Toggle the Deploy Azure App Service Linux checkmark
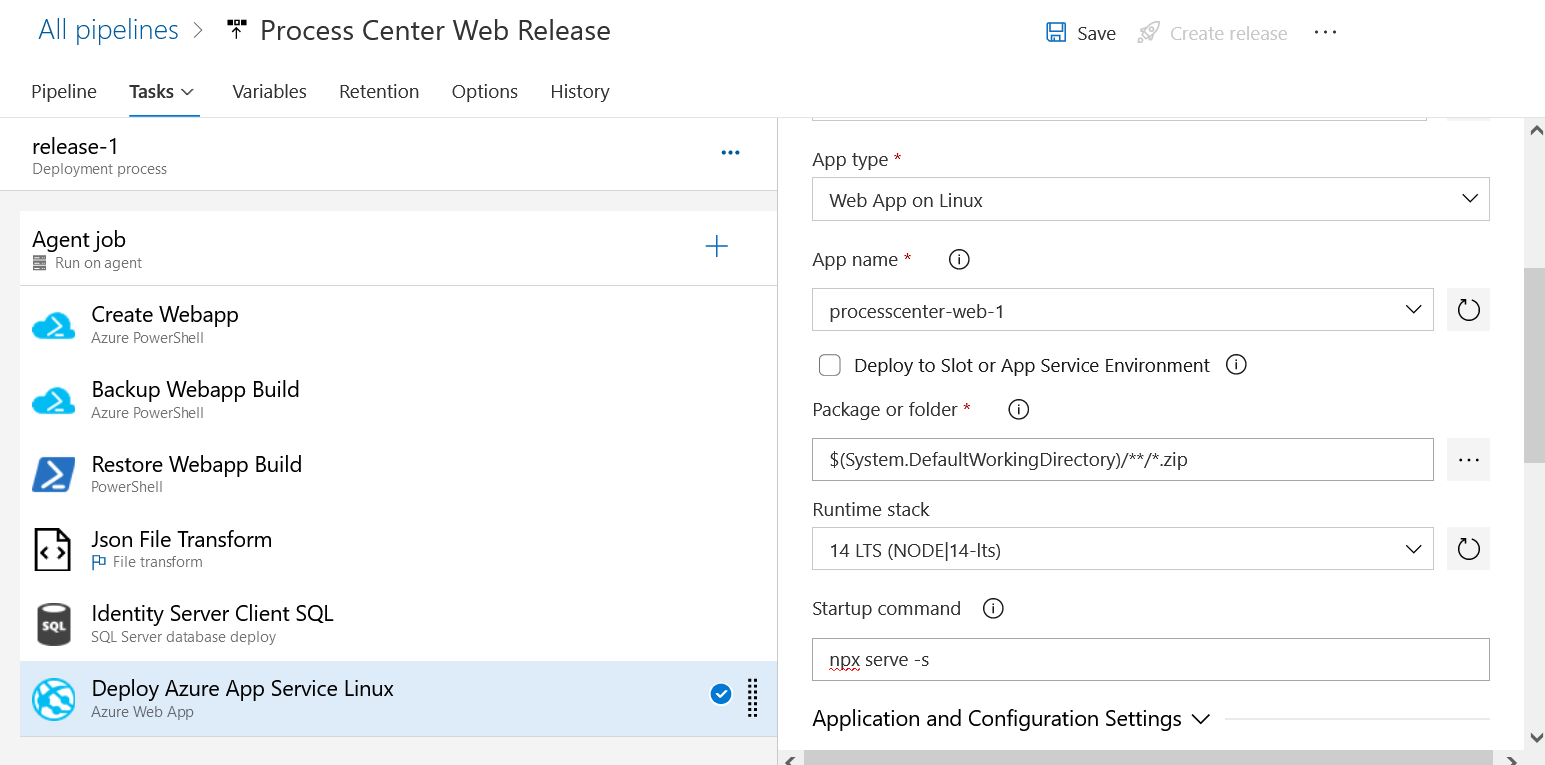The image size is (1545, 765). (x=720, y=694)
